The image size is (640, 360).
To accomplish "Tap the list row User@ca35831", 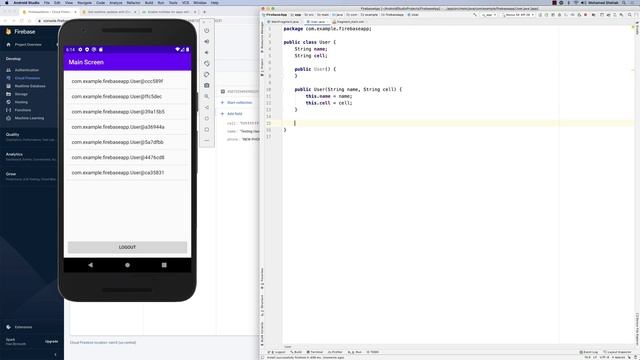I will point(127,173).
